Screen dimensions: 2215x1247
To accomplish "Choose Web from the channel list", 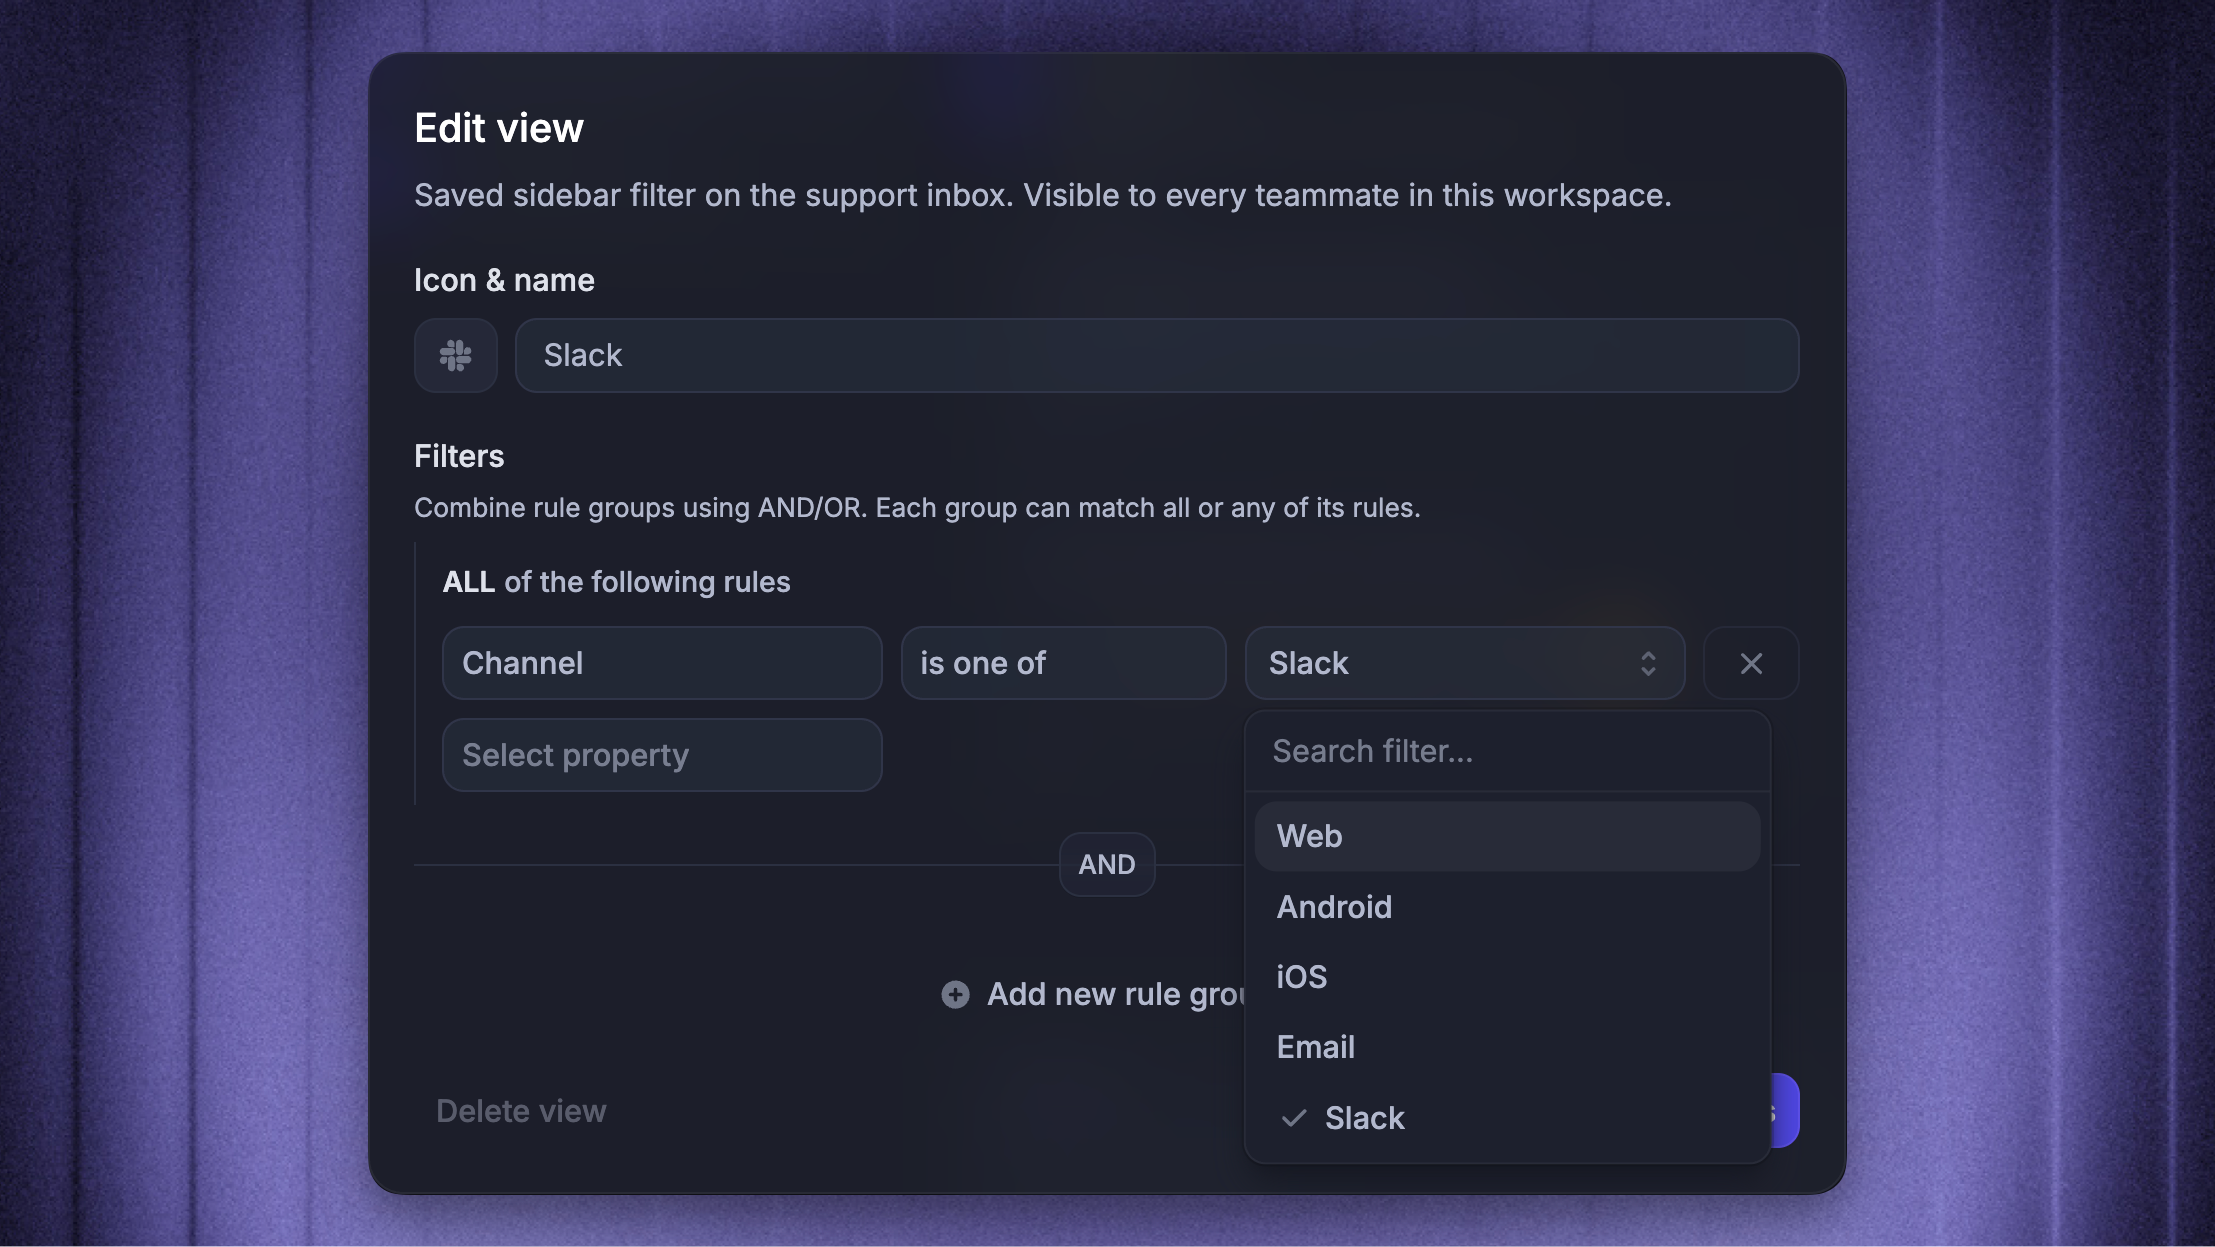I will point(1507,836).
